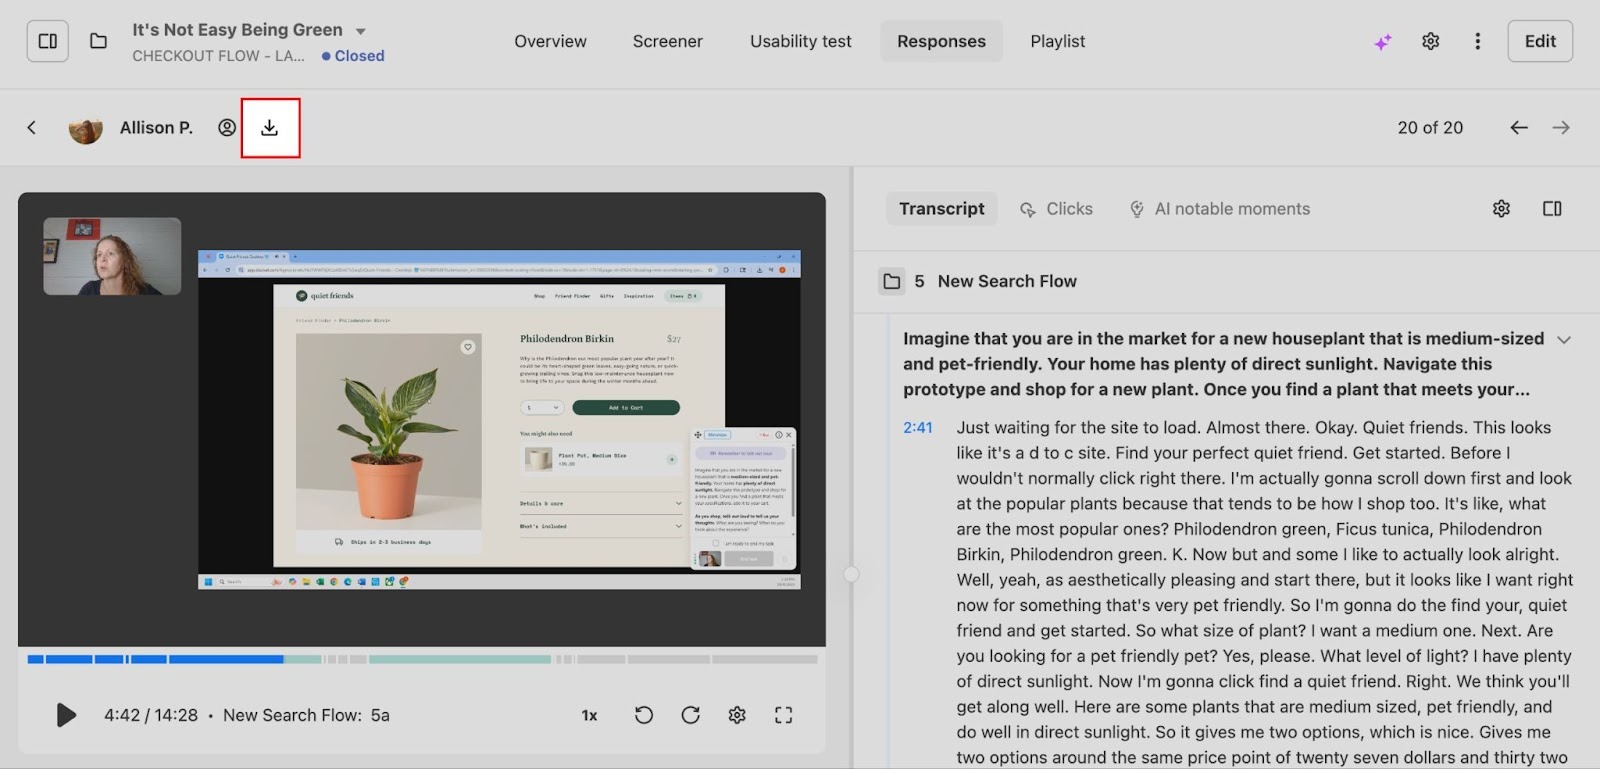Image resolution: width=1600 pixels, height=769 pixels.
Task: Expand the task description chevron
Action: [1564, 340]
